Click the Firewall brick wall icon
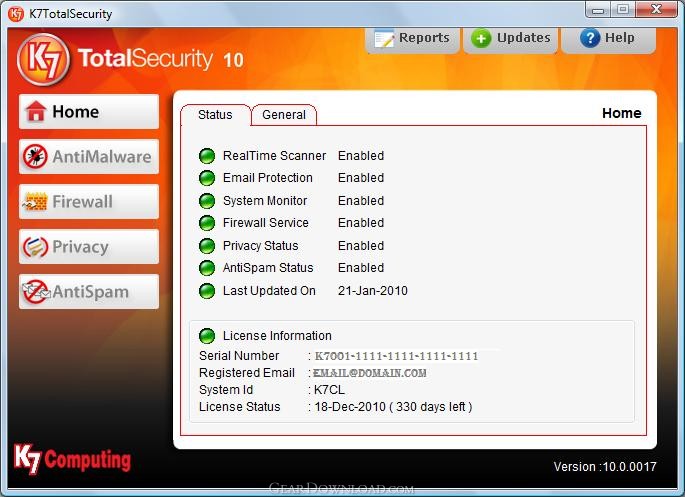 [x=35, y=202]
